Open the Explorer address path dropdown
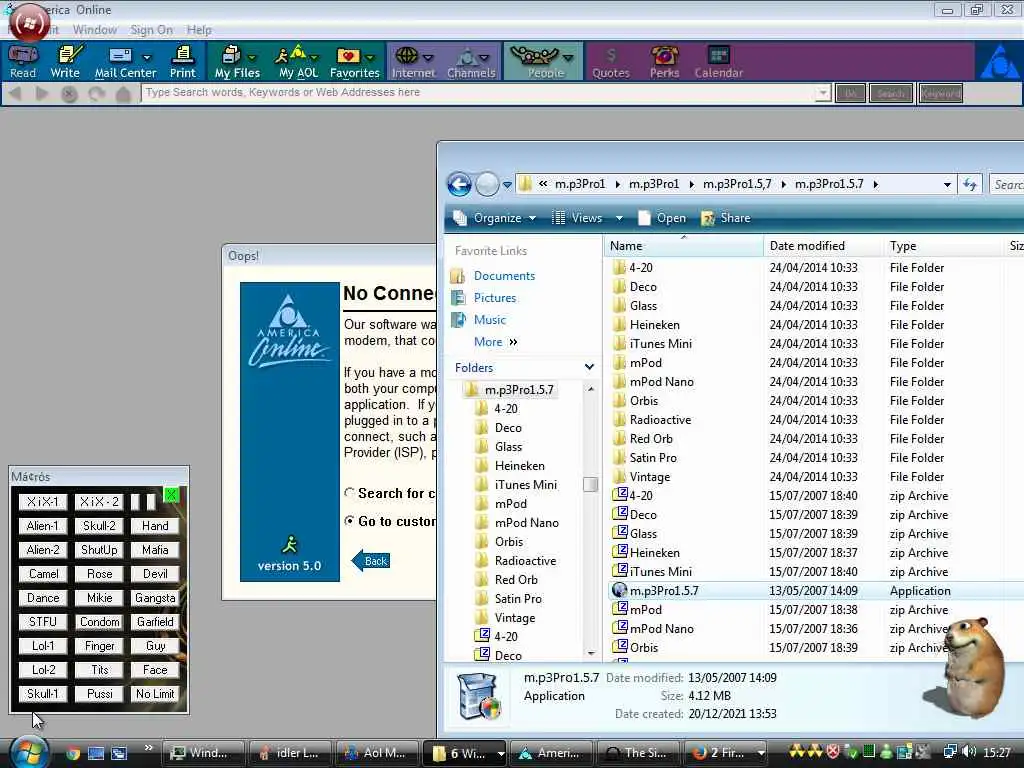Image resolution: width=1024 pixels, height=768 pixels. pyautogui.click(x=947, y=185)
